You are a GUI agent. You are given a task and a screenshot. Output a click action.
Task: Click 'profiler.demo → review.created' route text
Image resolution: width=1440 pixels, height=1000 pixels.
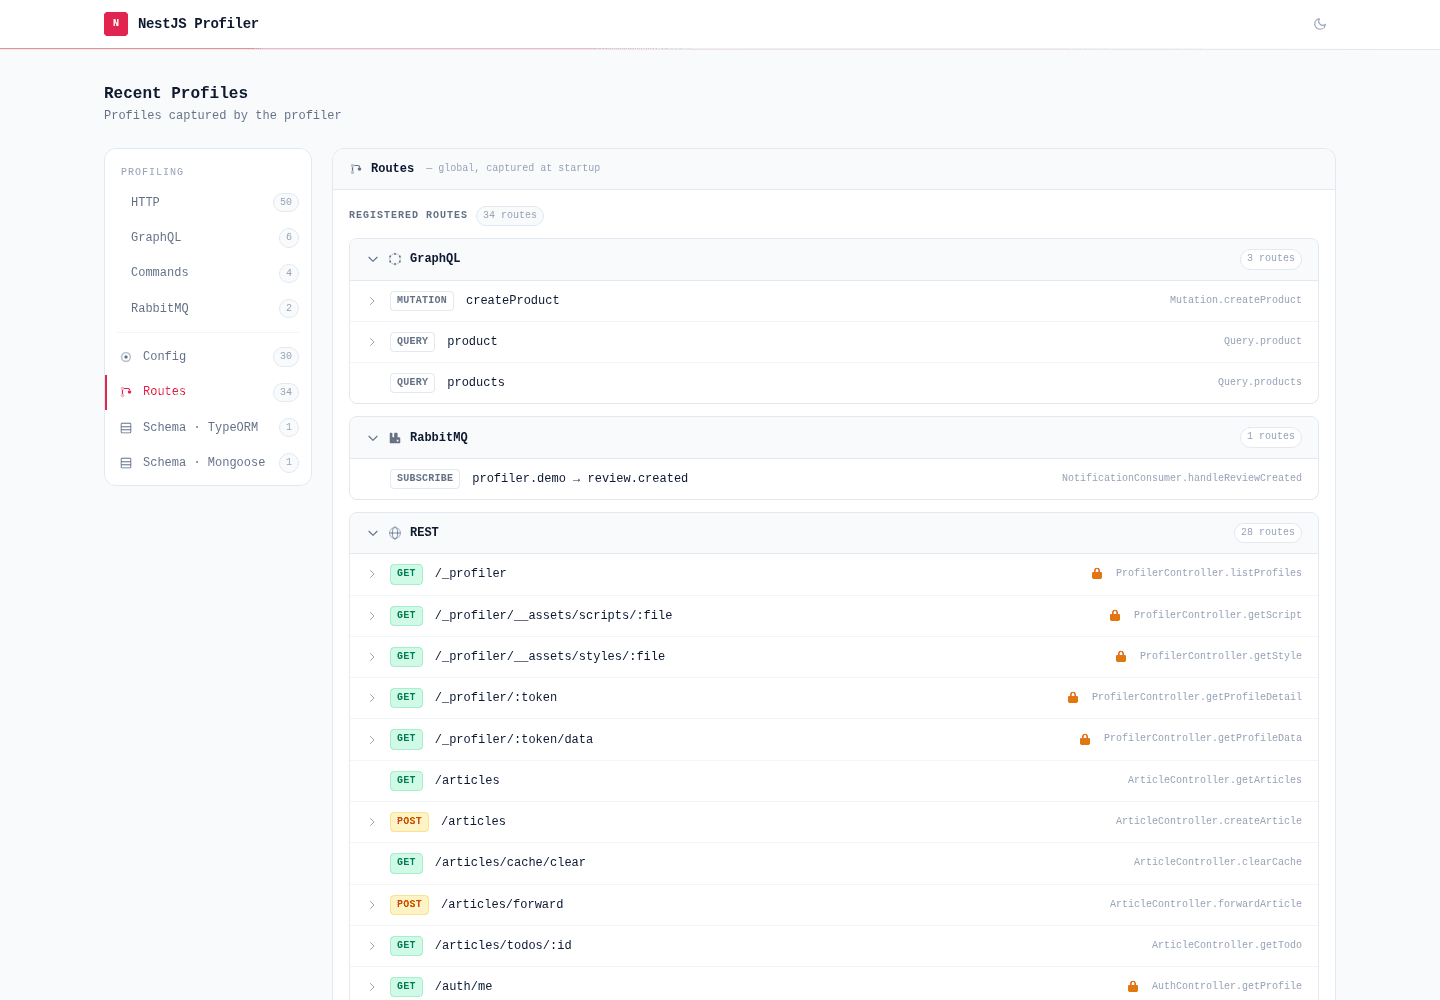(580, 479)
